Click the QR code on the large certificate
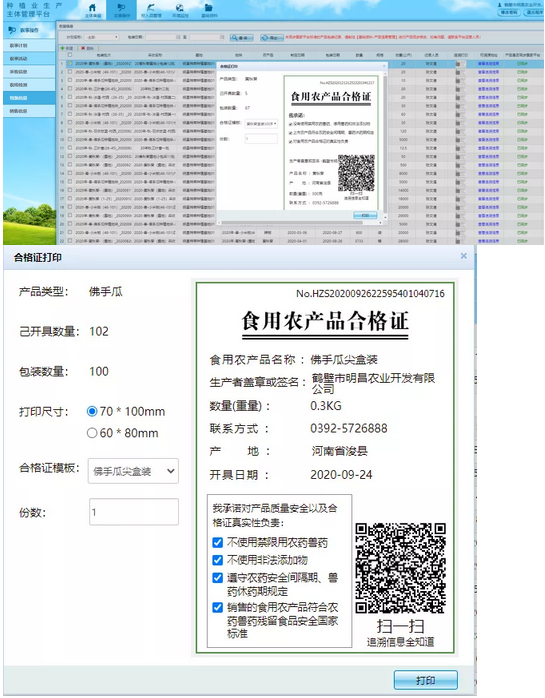Image resolution: width=545 pixels, height=698 pixels. click(400, 568)
